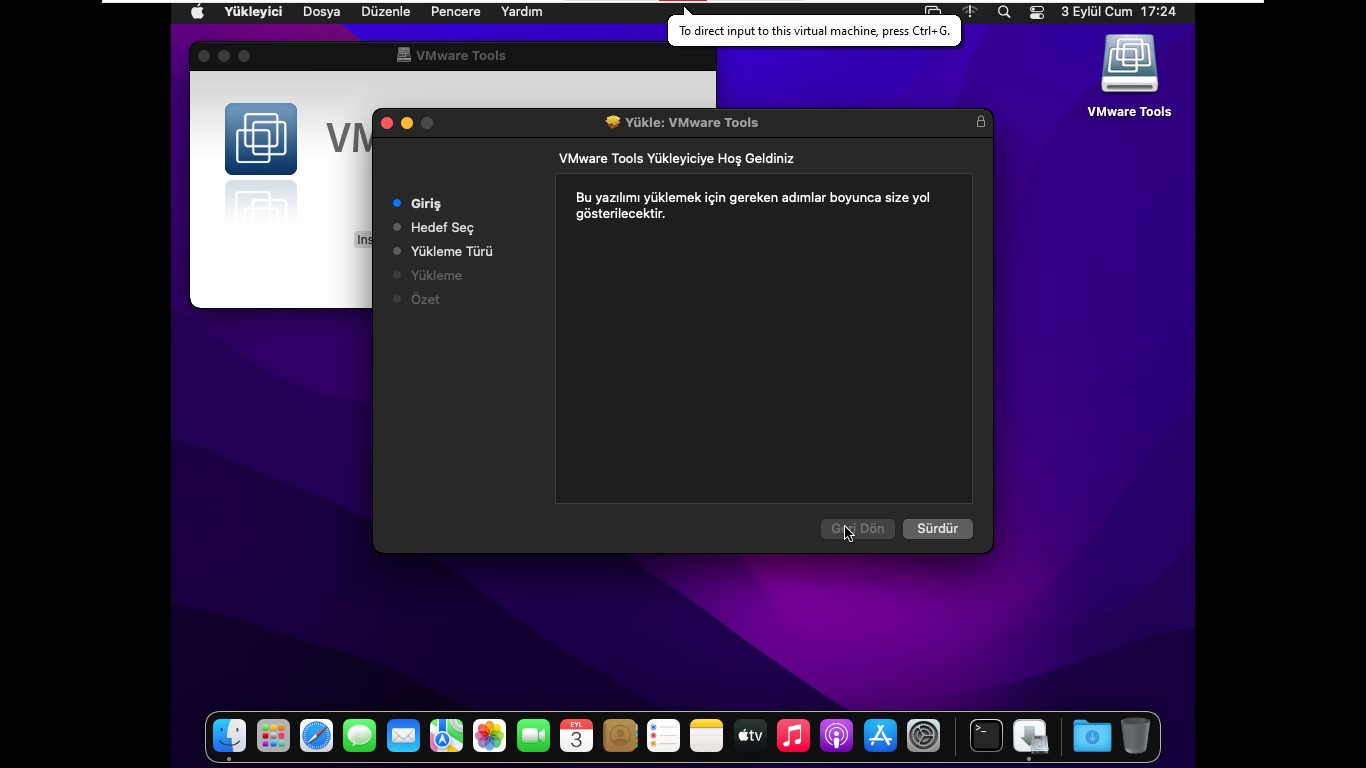Open the Yardım menu
Screen dimensions: 1366x768
[x=522, y=12]
